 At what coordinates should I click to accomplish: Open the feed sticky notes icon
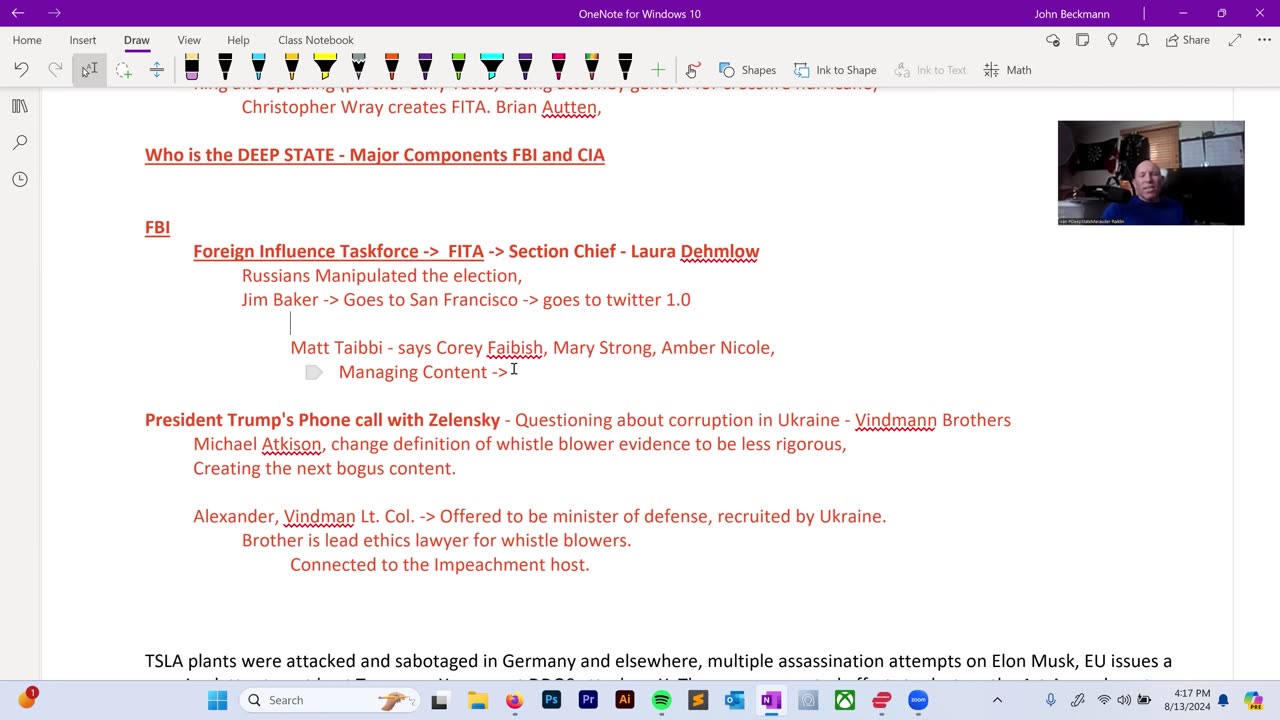(1082, 40)
